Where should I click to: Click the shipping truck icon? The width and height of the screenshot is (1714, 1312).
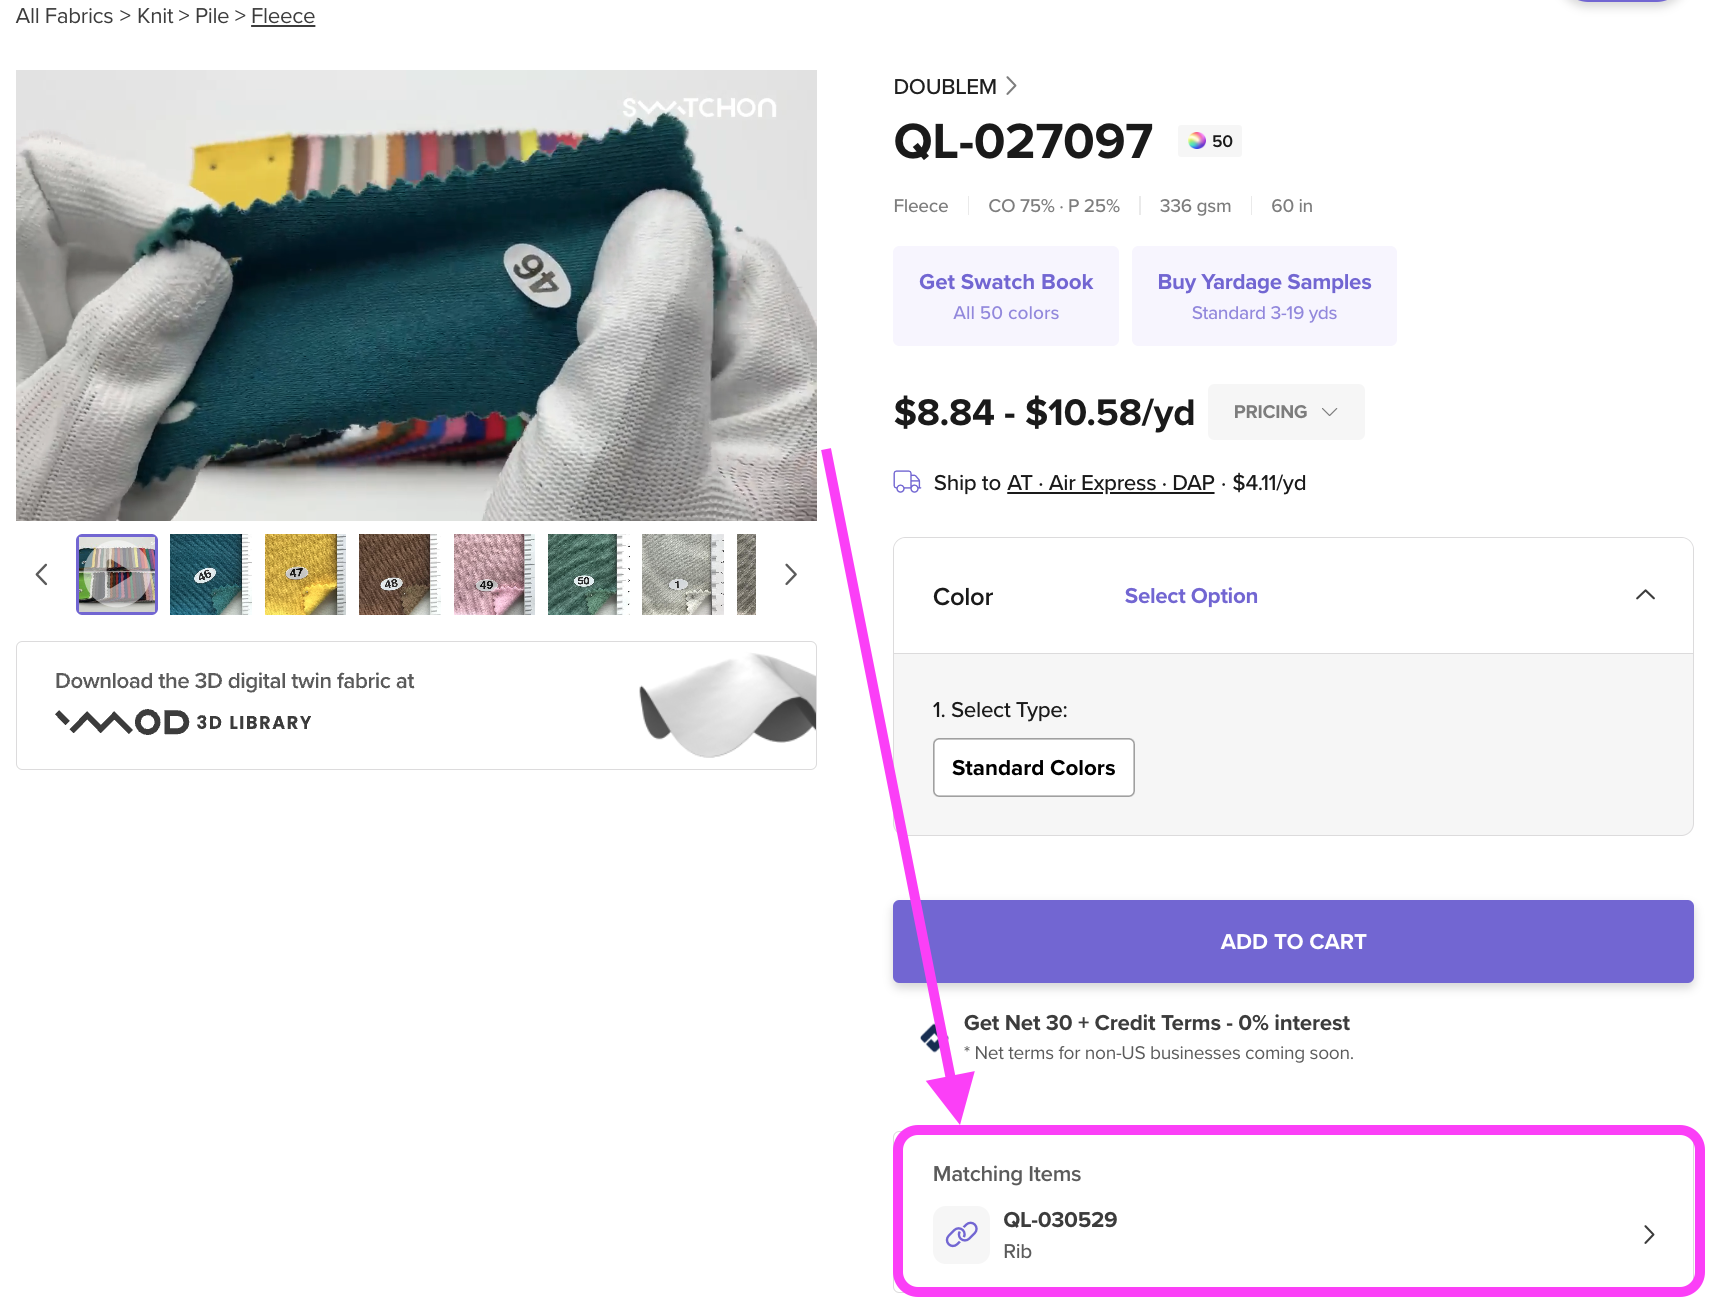click(x=906, y=482)
